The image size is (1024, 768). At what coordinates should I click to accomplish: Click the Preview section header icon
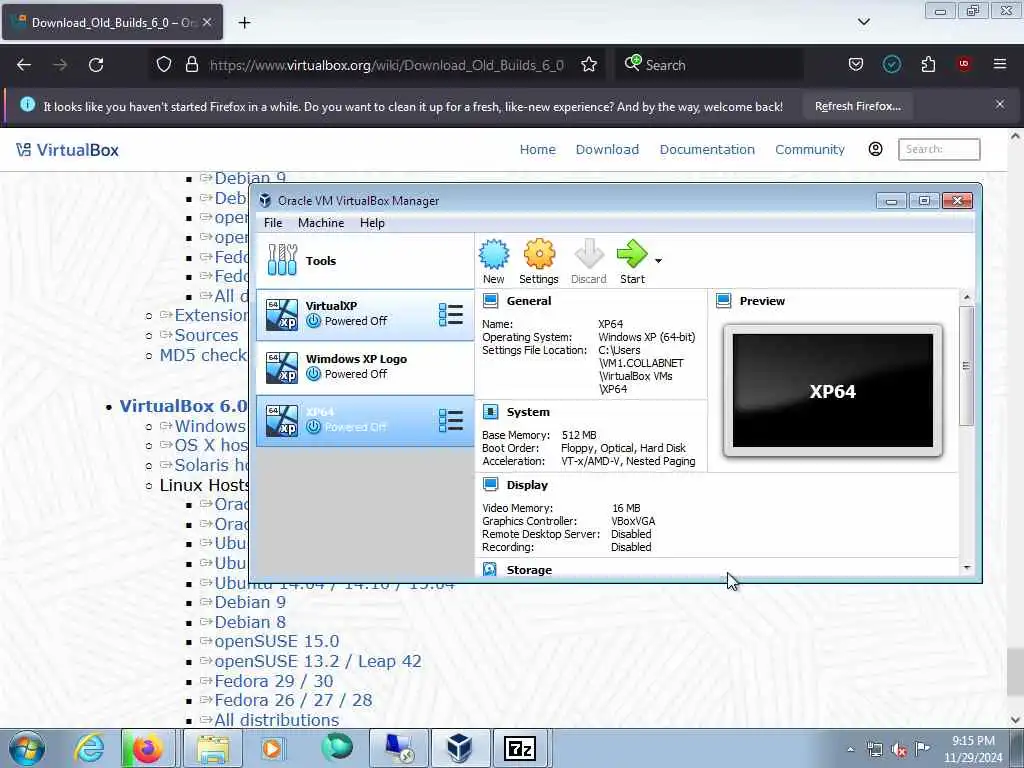pos(724,301)
